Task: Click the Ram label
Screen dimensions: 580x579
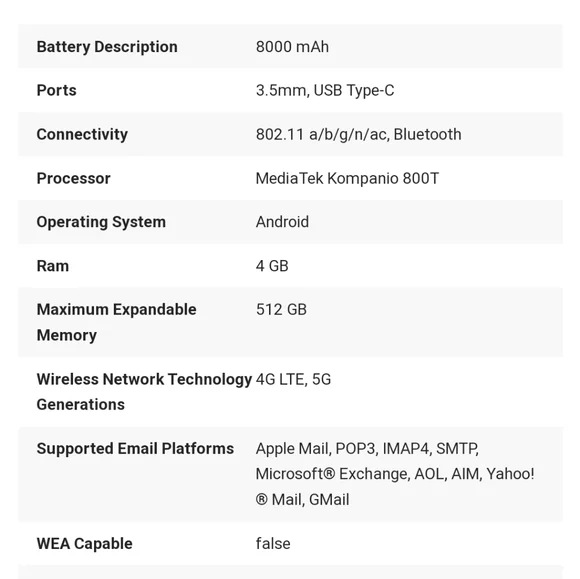Action: [x=53, y=266]
